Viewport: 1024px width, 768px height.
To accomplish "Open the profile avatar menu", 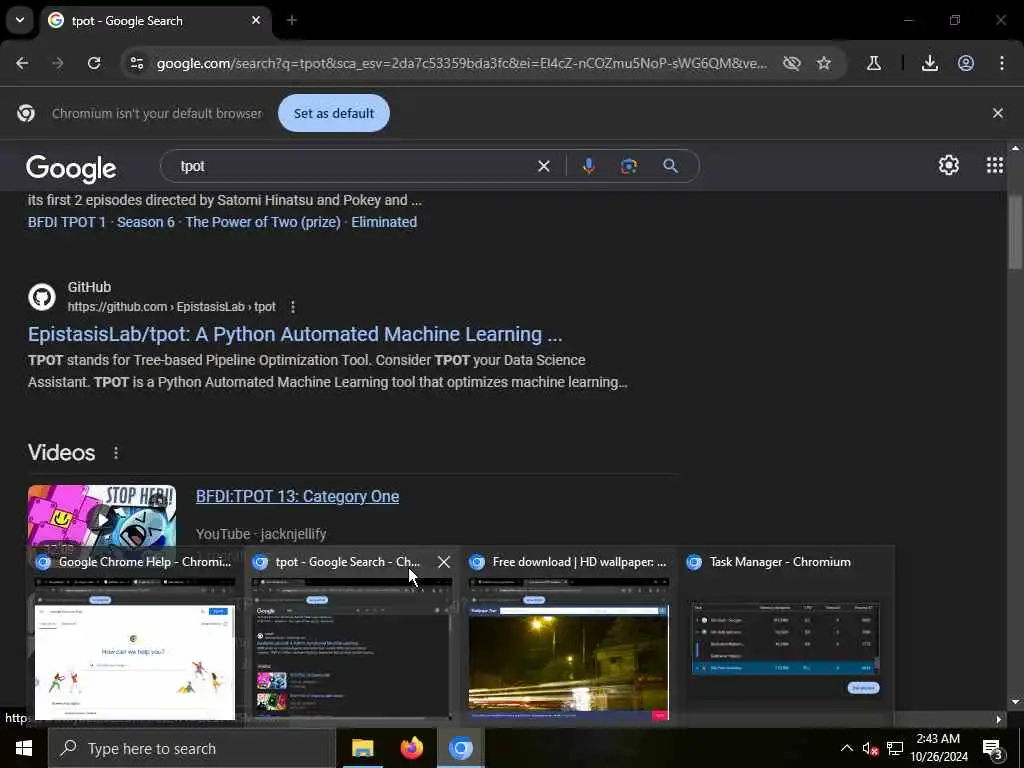I will (x=966, y=63).
